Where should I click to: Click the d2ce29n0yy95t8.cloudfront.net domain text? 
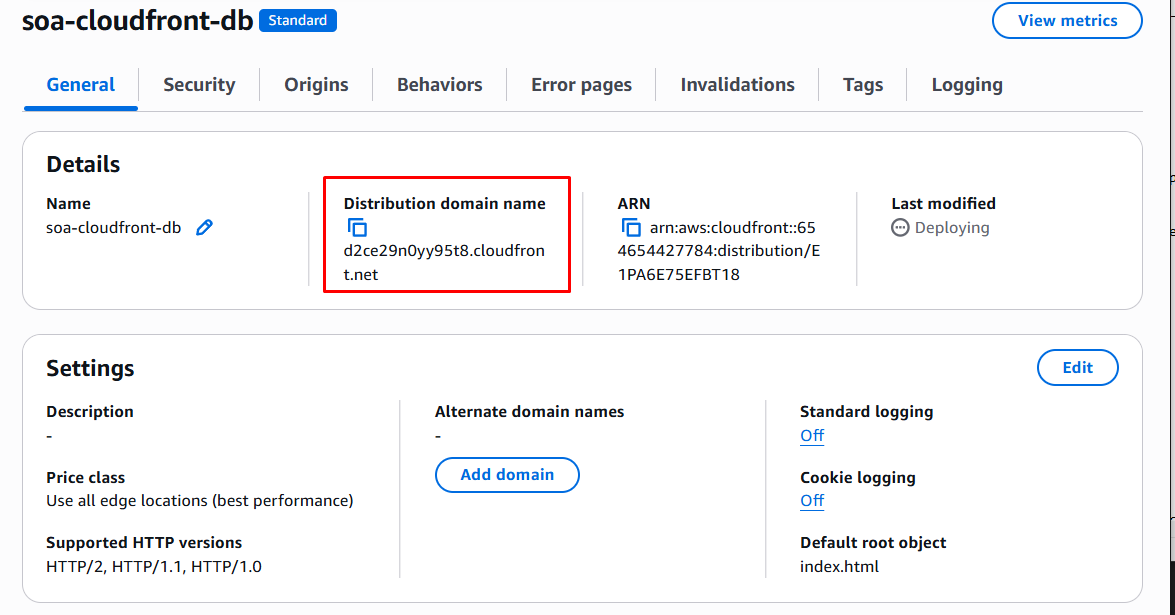[x=444, y=251]
